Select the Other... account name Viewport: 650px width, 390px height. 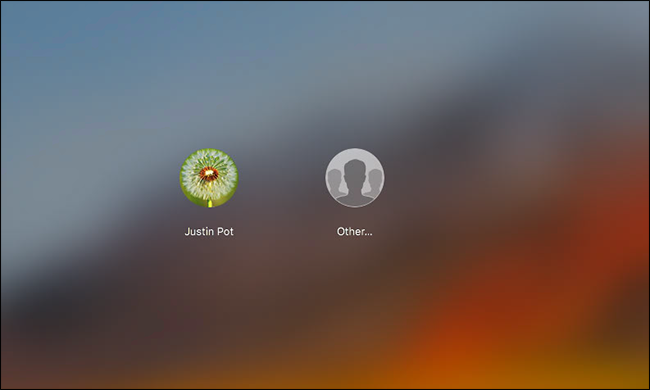coord(354,231)
